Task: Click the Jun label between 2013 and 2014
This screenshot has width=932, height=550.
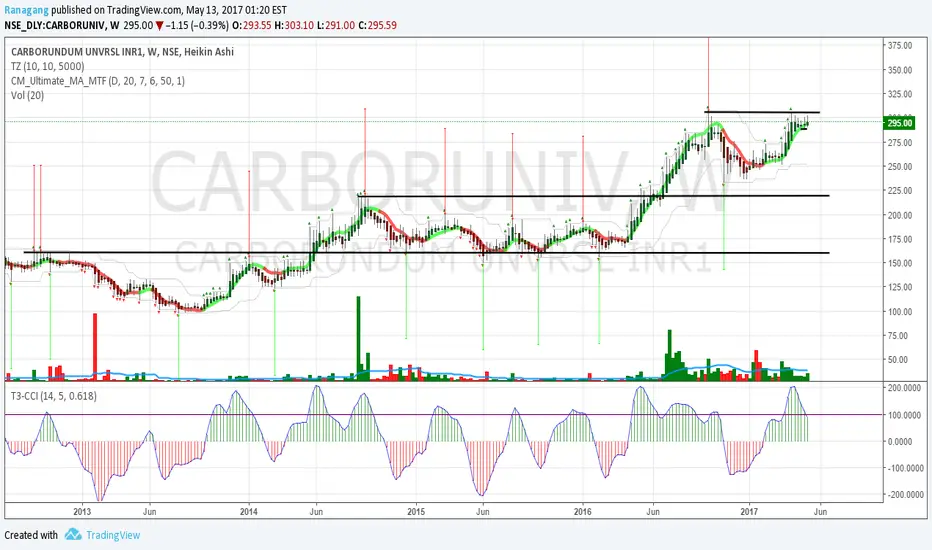Action: (150, 511)
